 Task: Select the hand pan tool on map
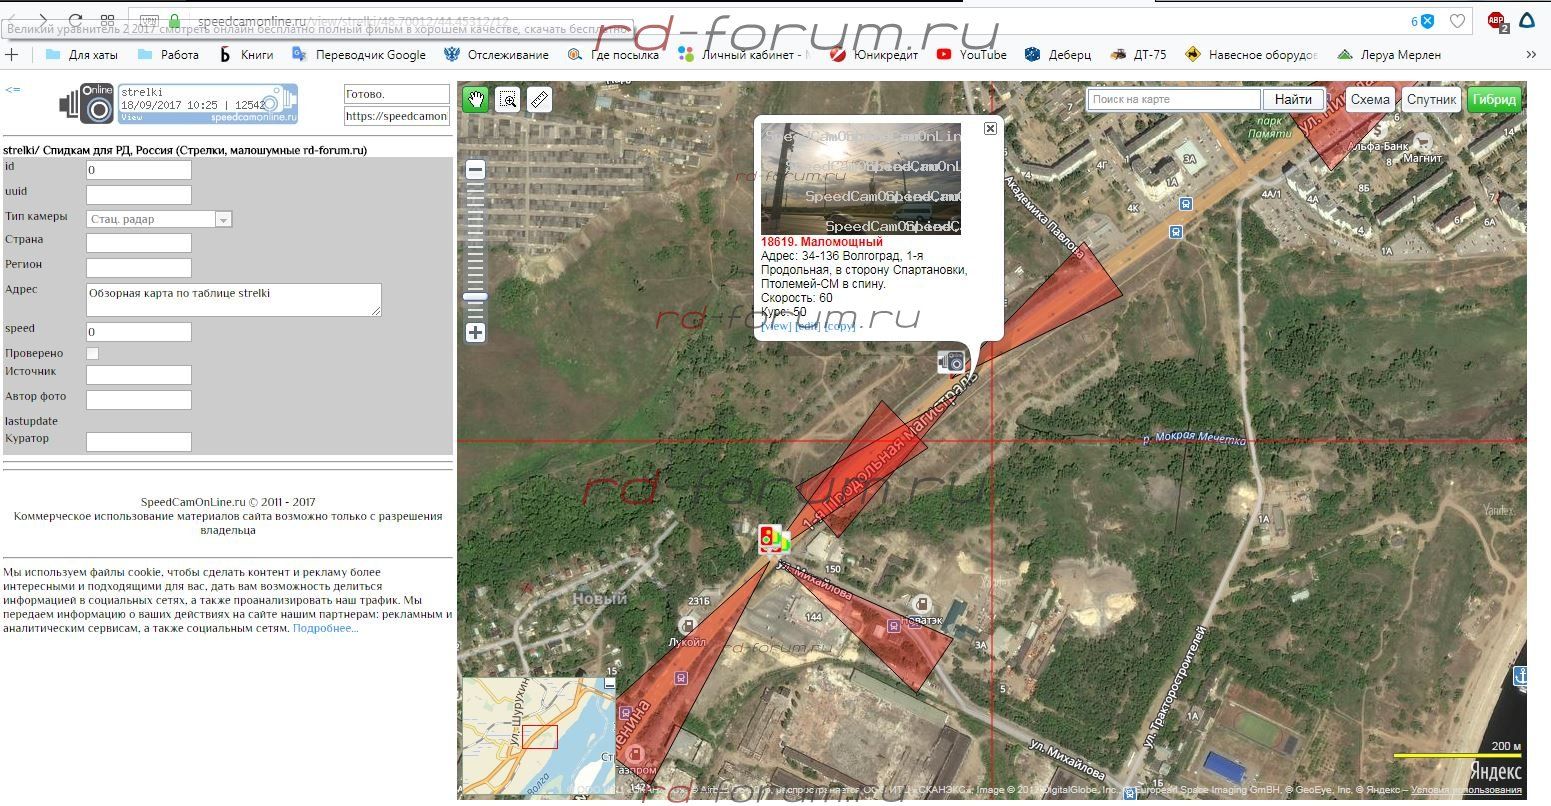(x=476, y=99)
